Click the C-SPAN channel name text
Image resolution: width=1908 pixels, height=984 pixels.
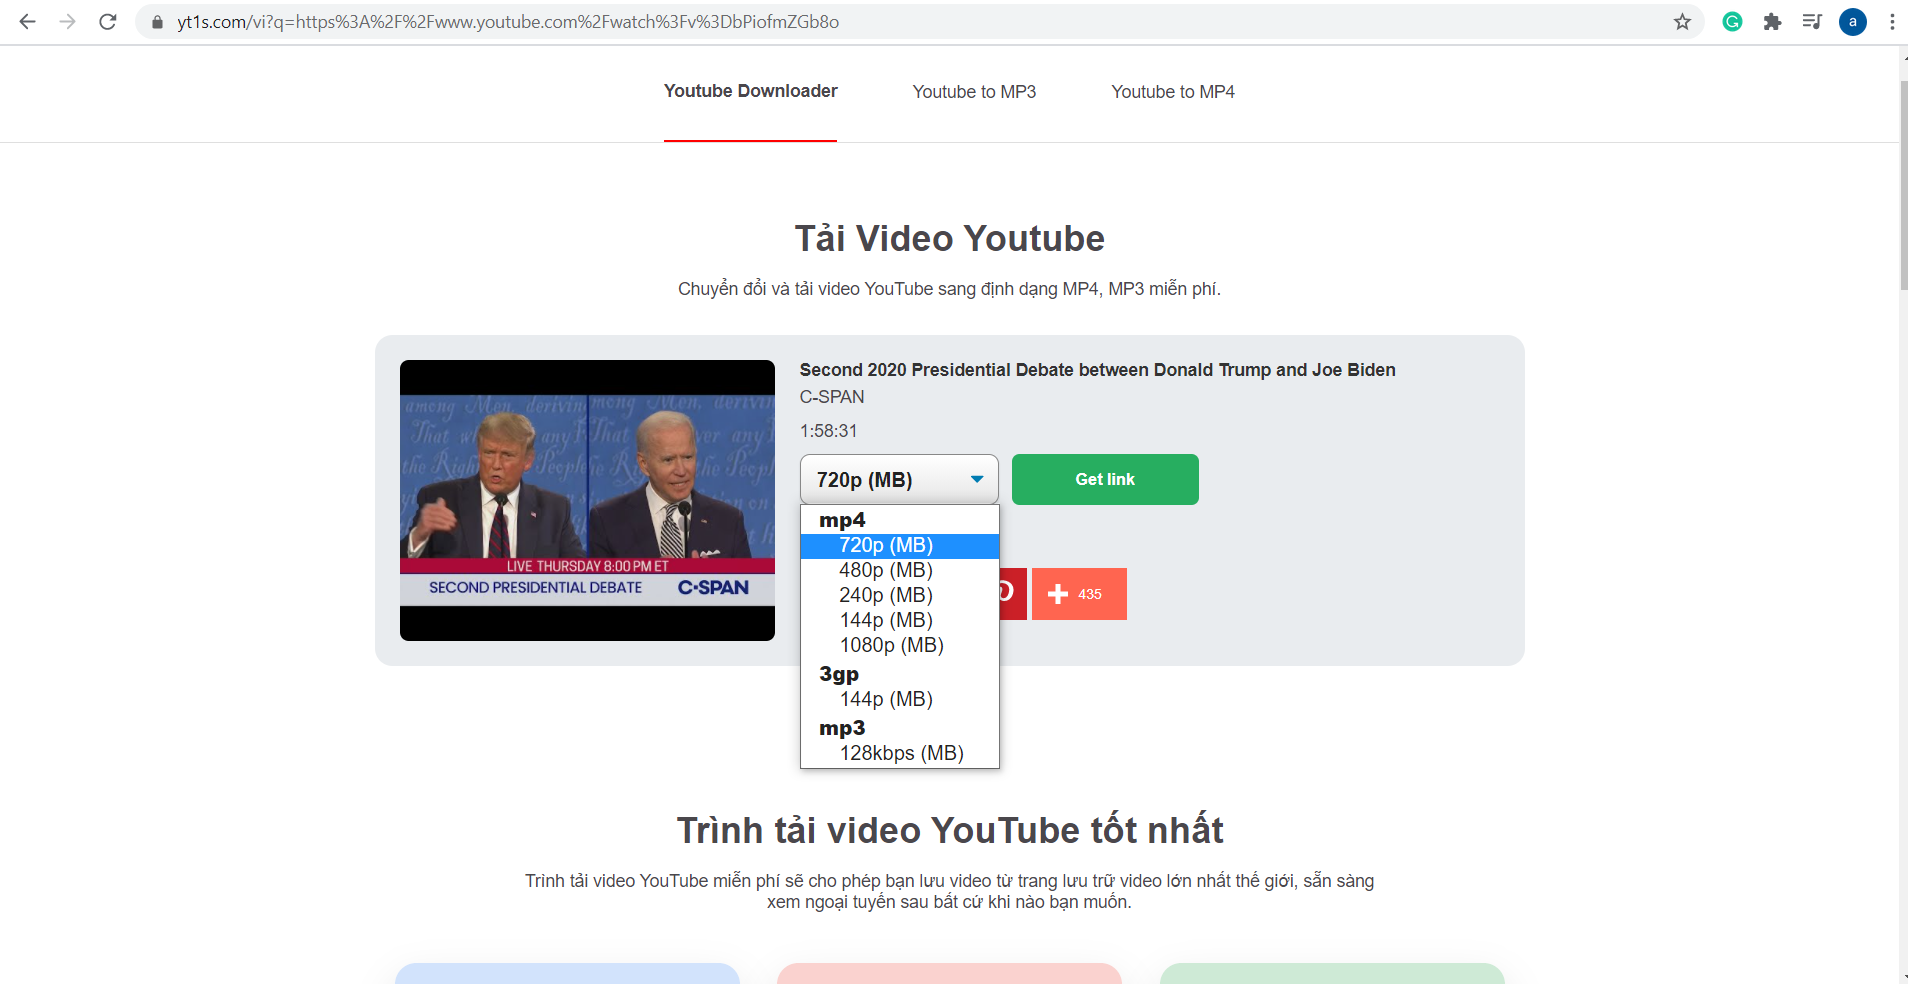(x=832, y=397)
